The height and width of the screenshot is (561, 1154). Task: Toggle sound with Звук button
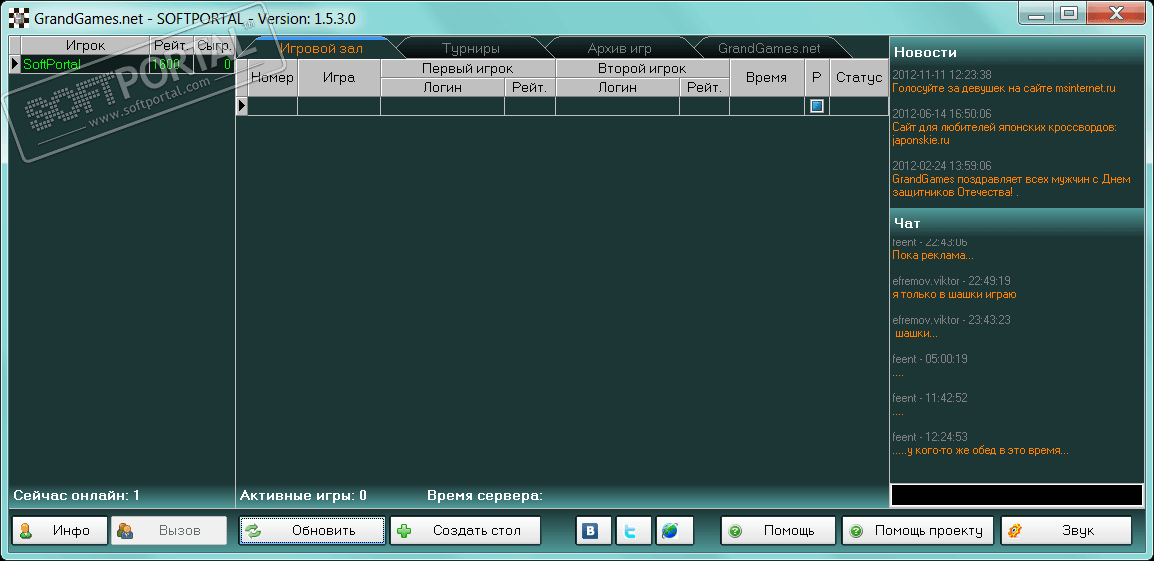(x=1065, y=531)
